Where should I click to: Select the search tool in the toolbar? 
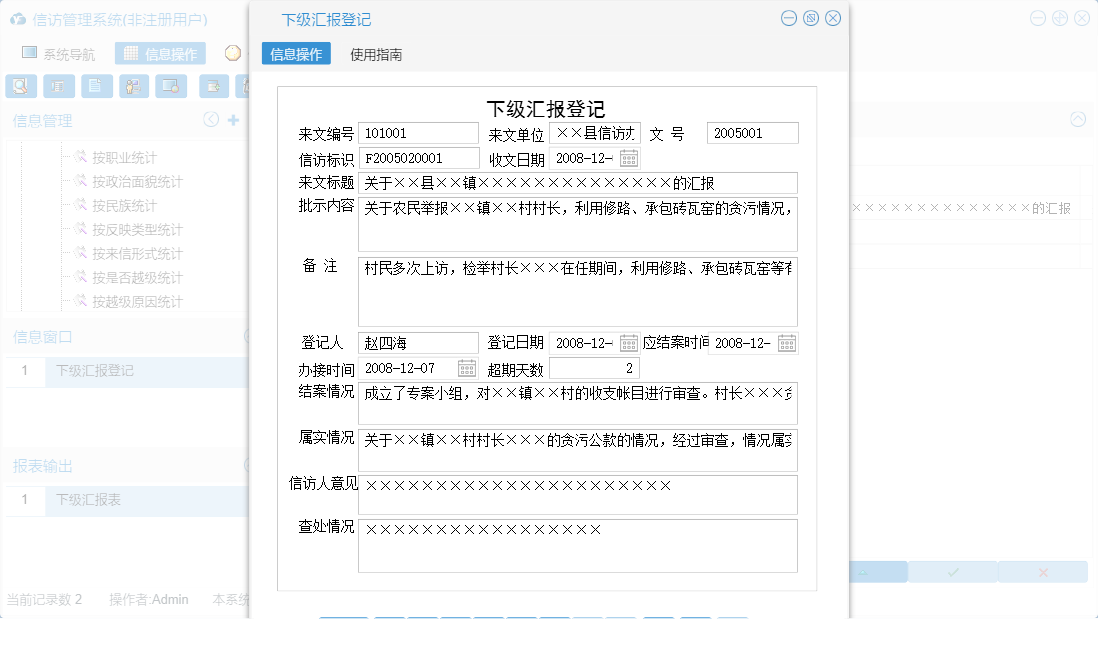pyautogui.click(x=20, y=86)
